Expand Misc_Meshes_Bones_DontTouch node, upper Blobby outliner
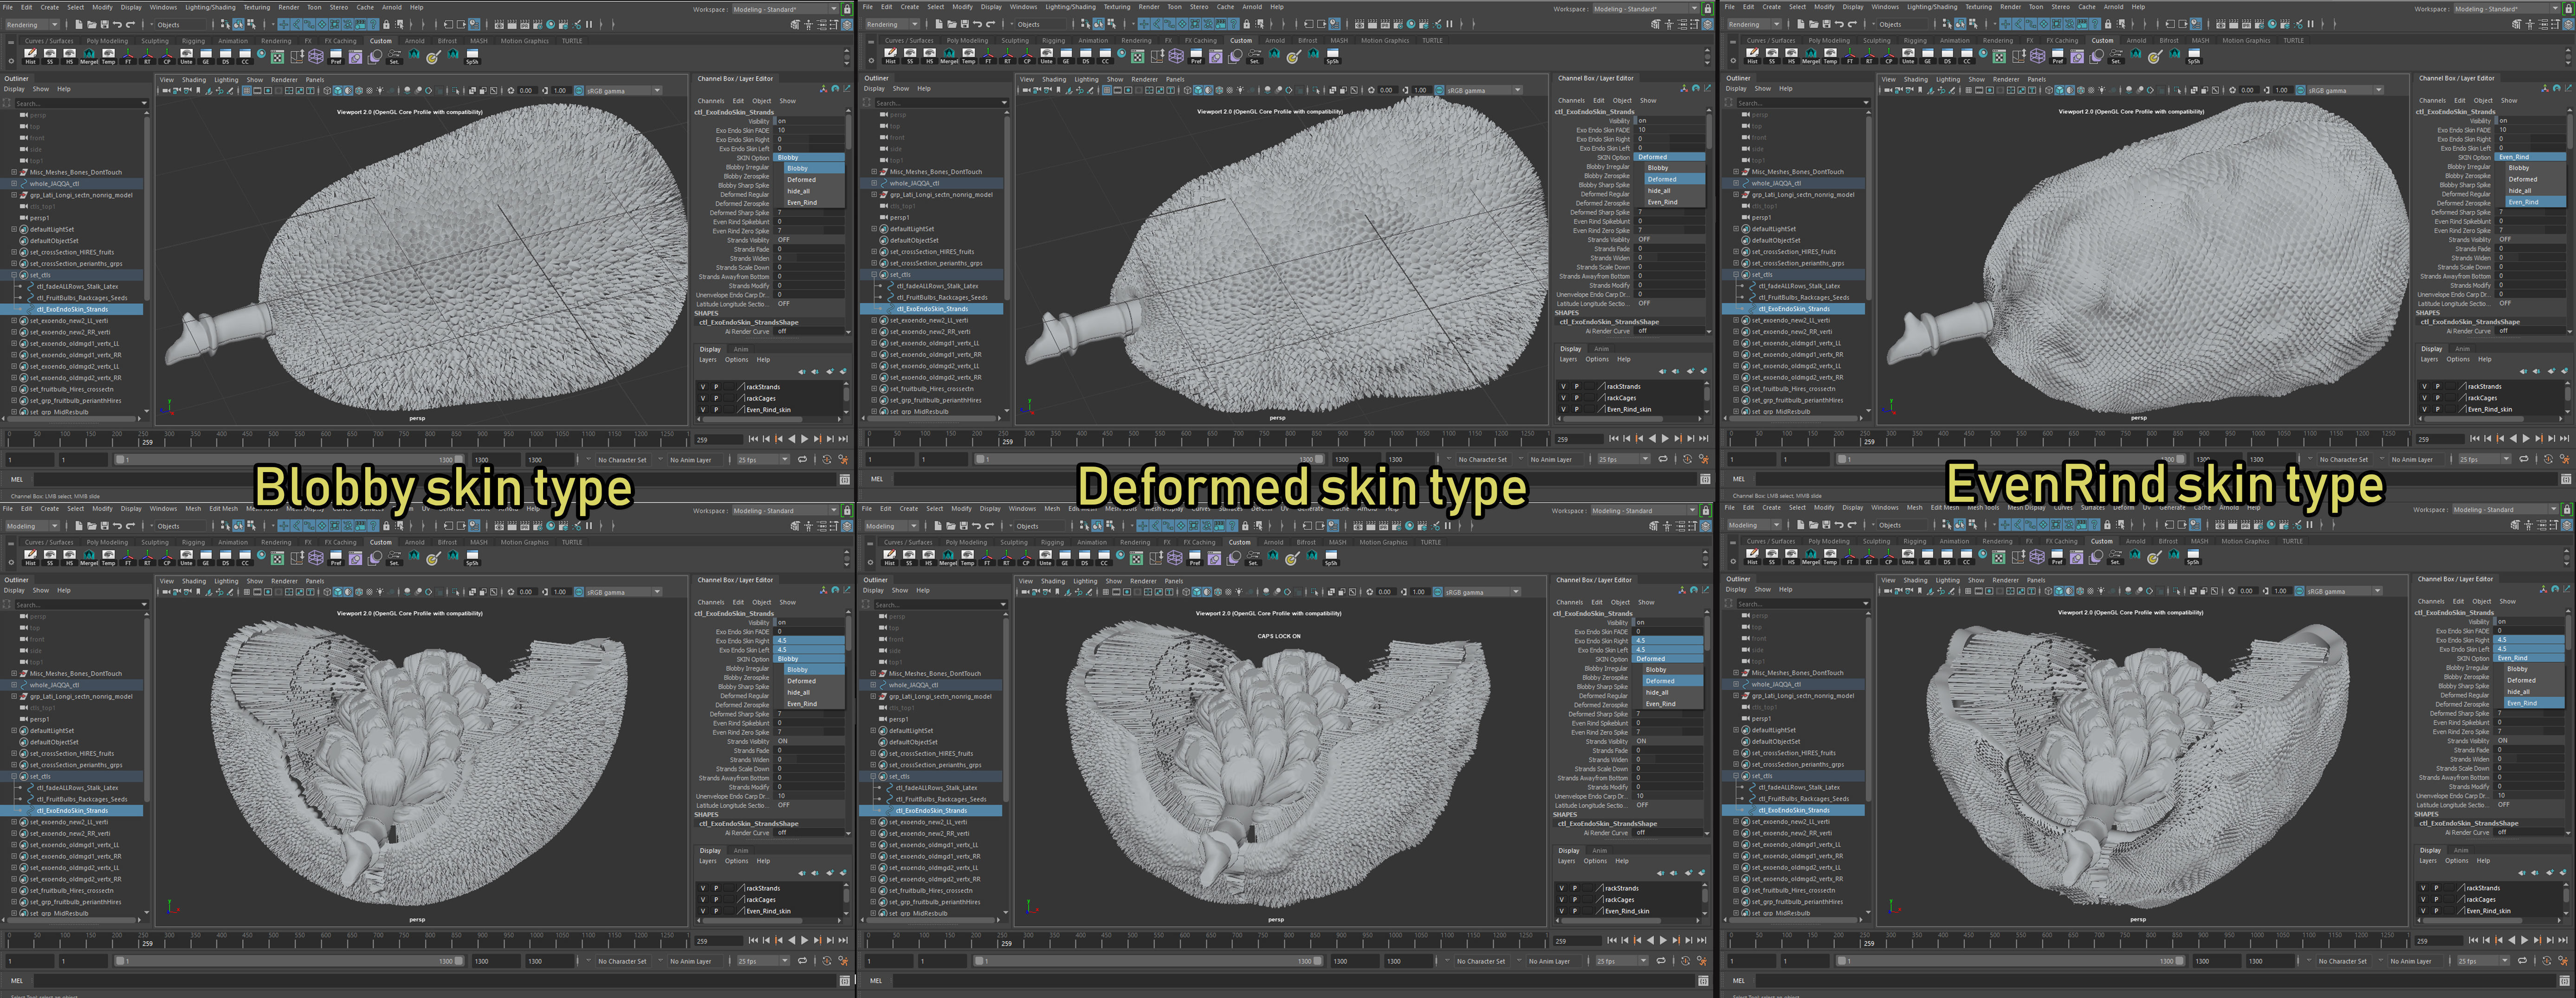 pyautogui.click(x=14, y=172)
